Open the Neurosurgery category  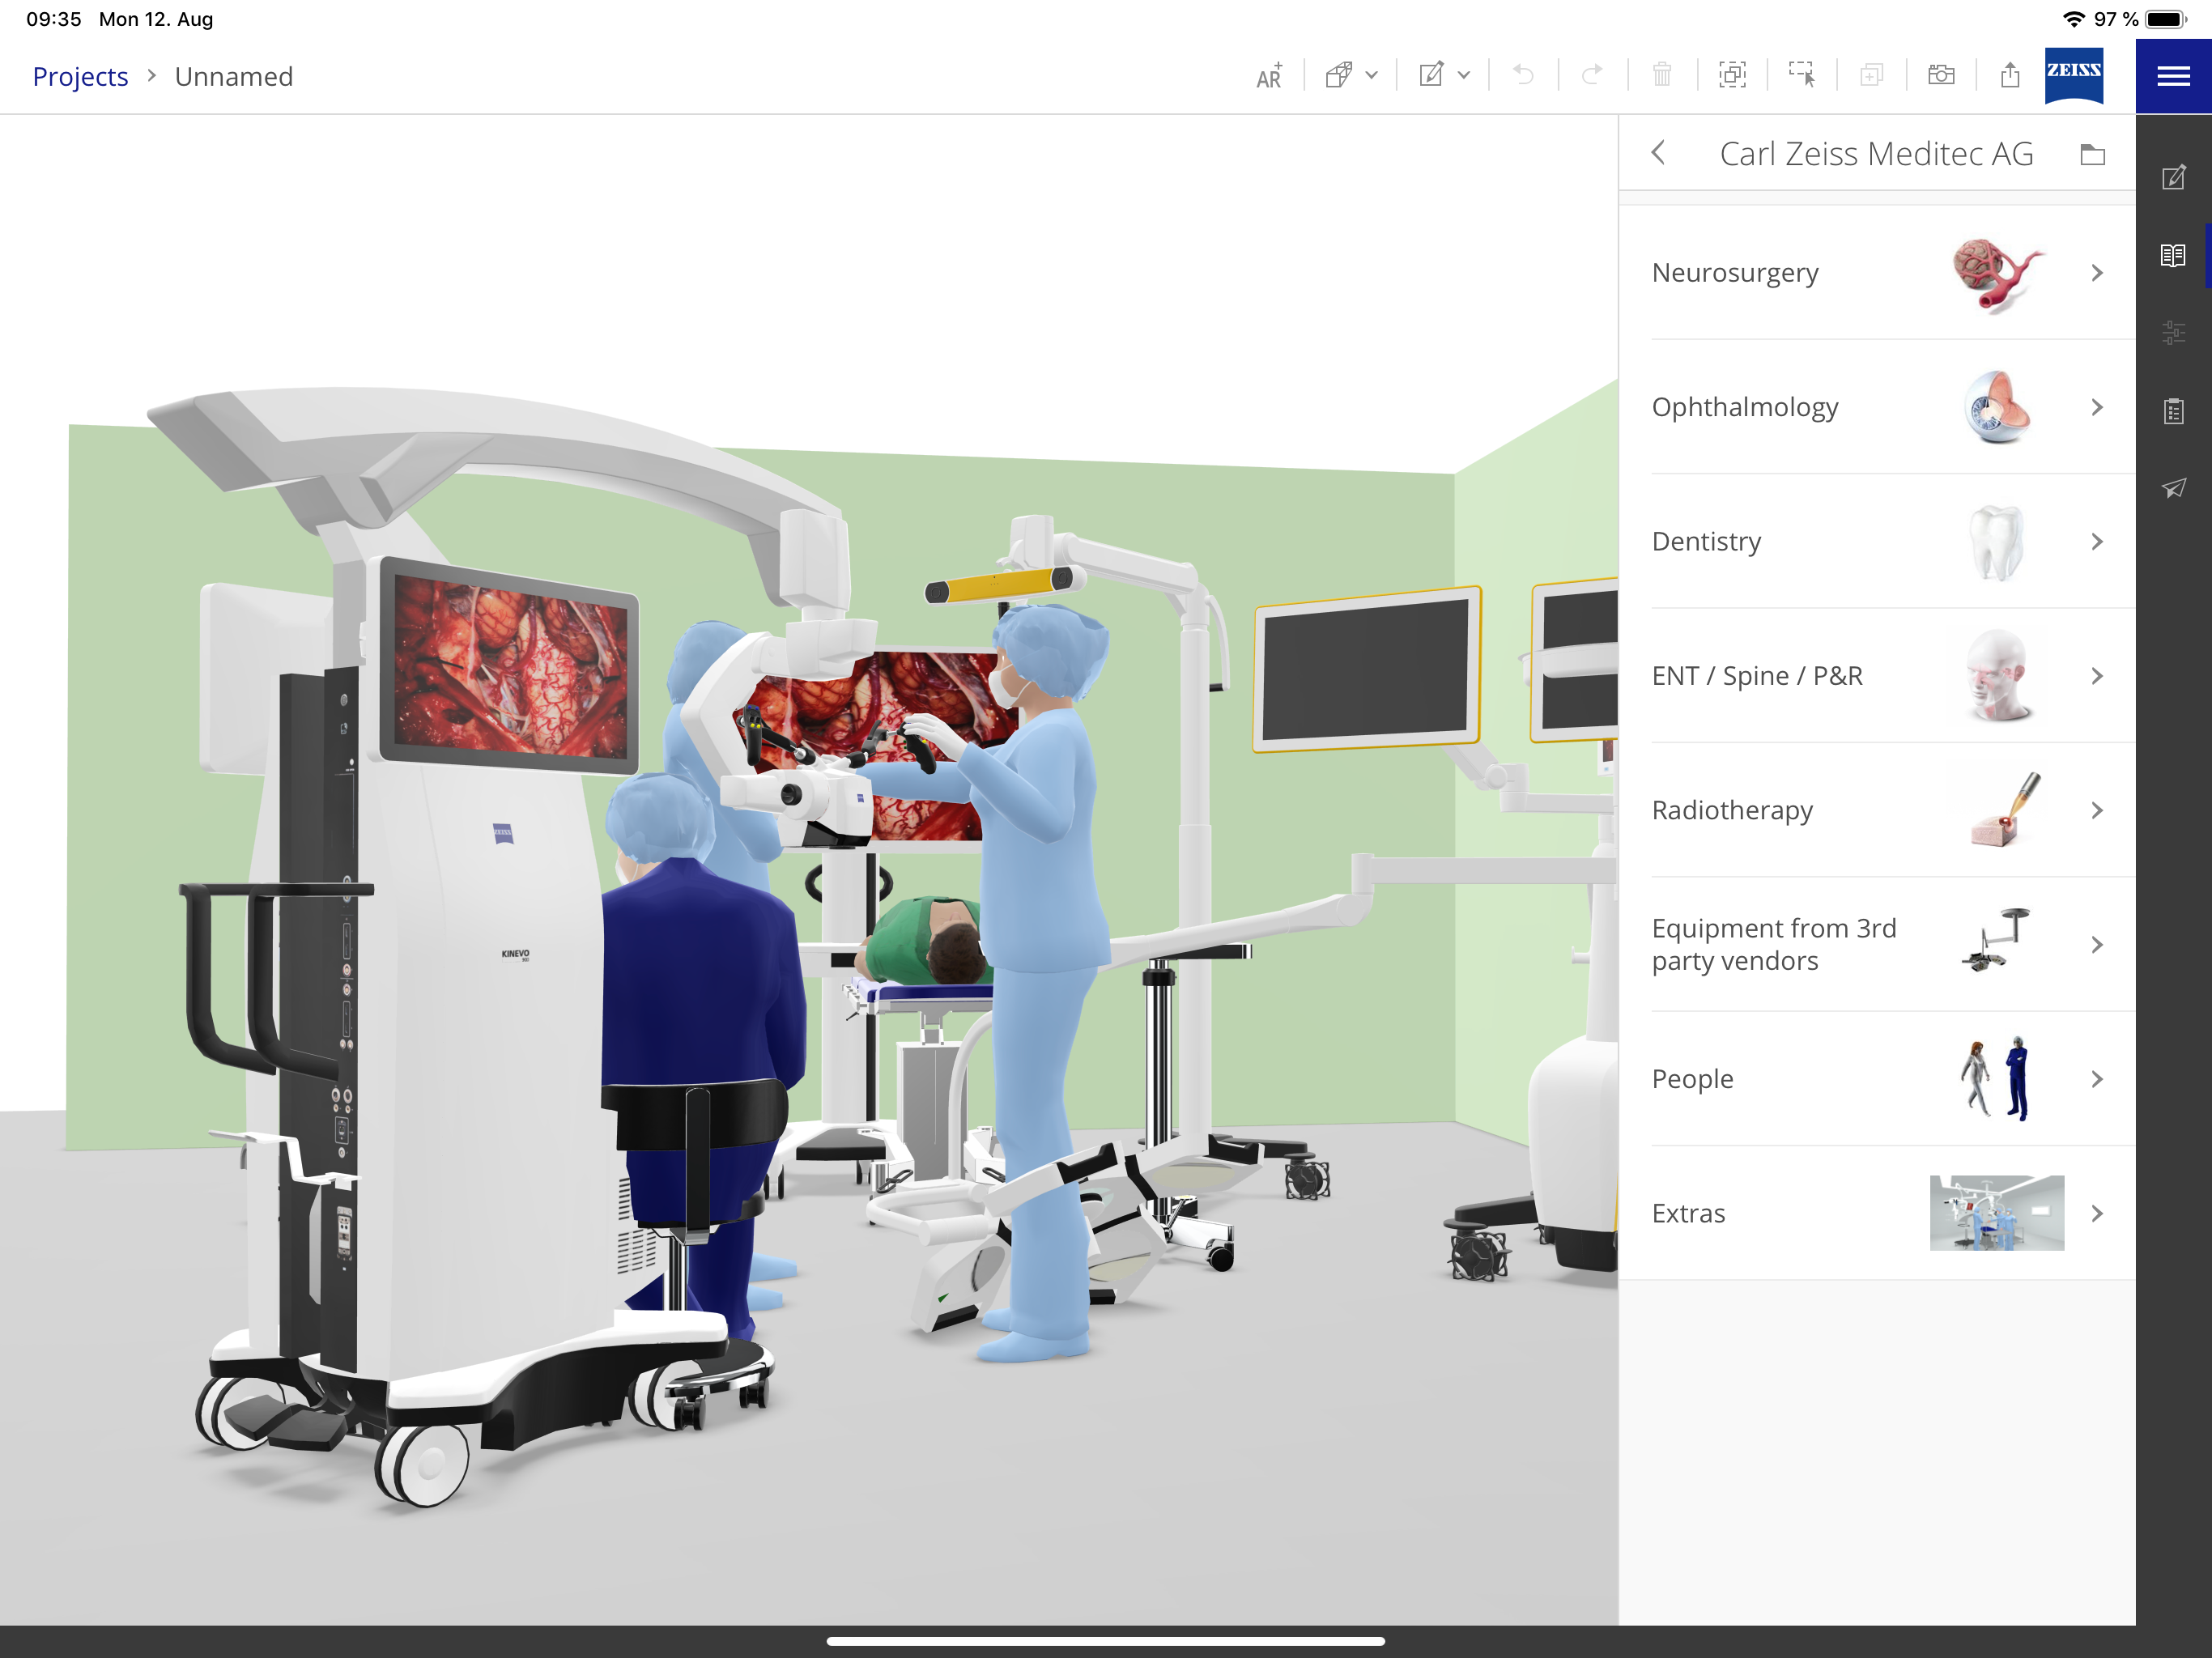click(1877, 273)
